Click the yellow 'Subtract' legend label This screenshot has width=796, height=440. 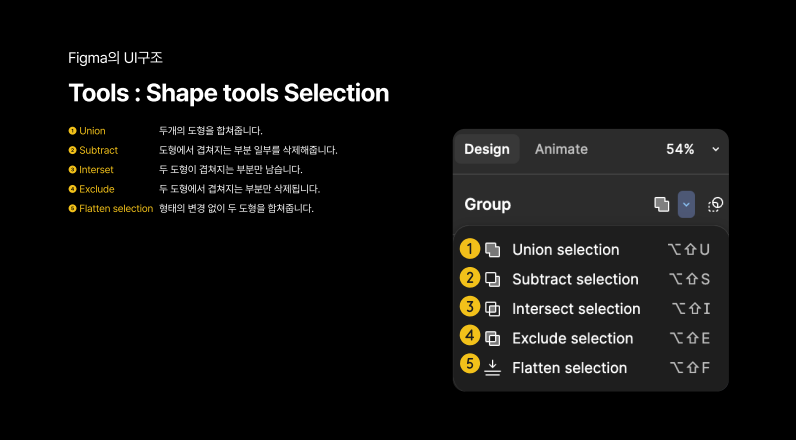[x=98, y=150]
